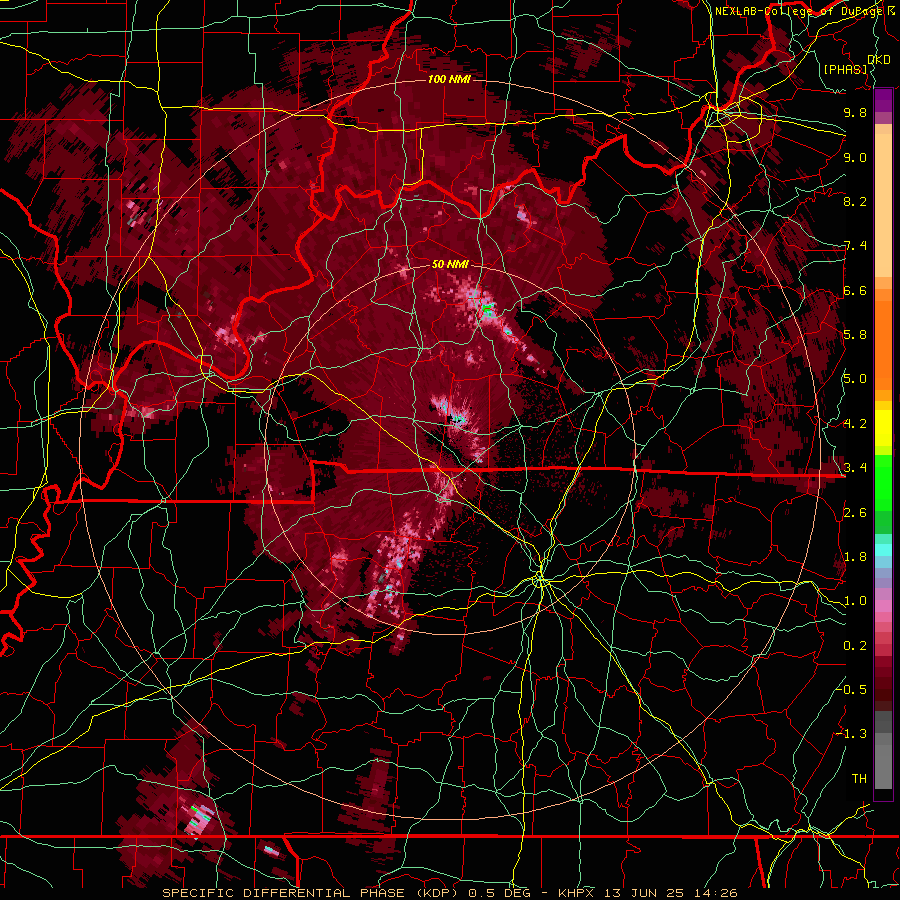Select the 4.2 legend value
This screenshot has width=900, height=900.
point(855,424)
